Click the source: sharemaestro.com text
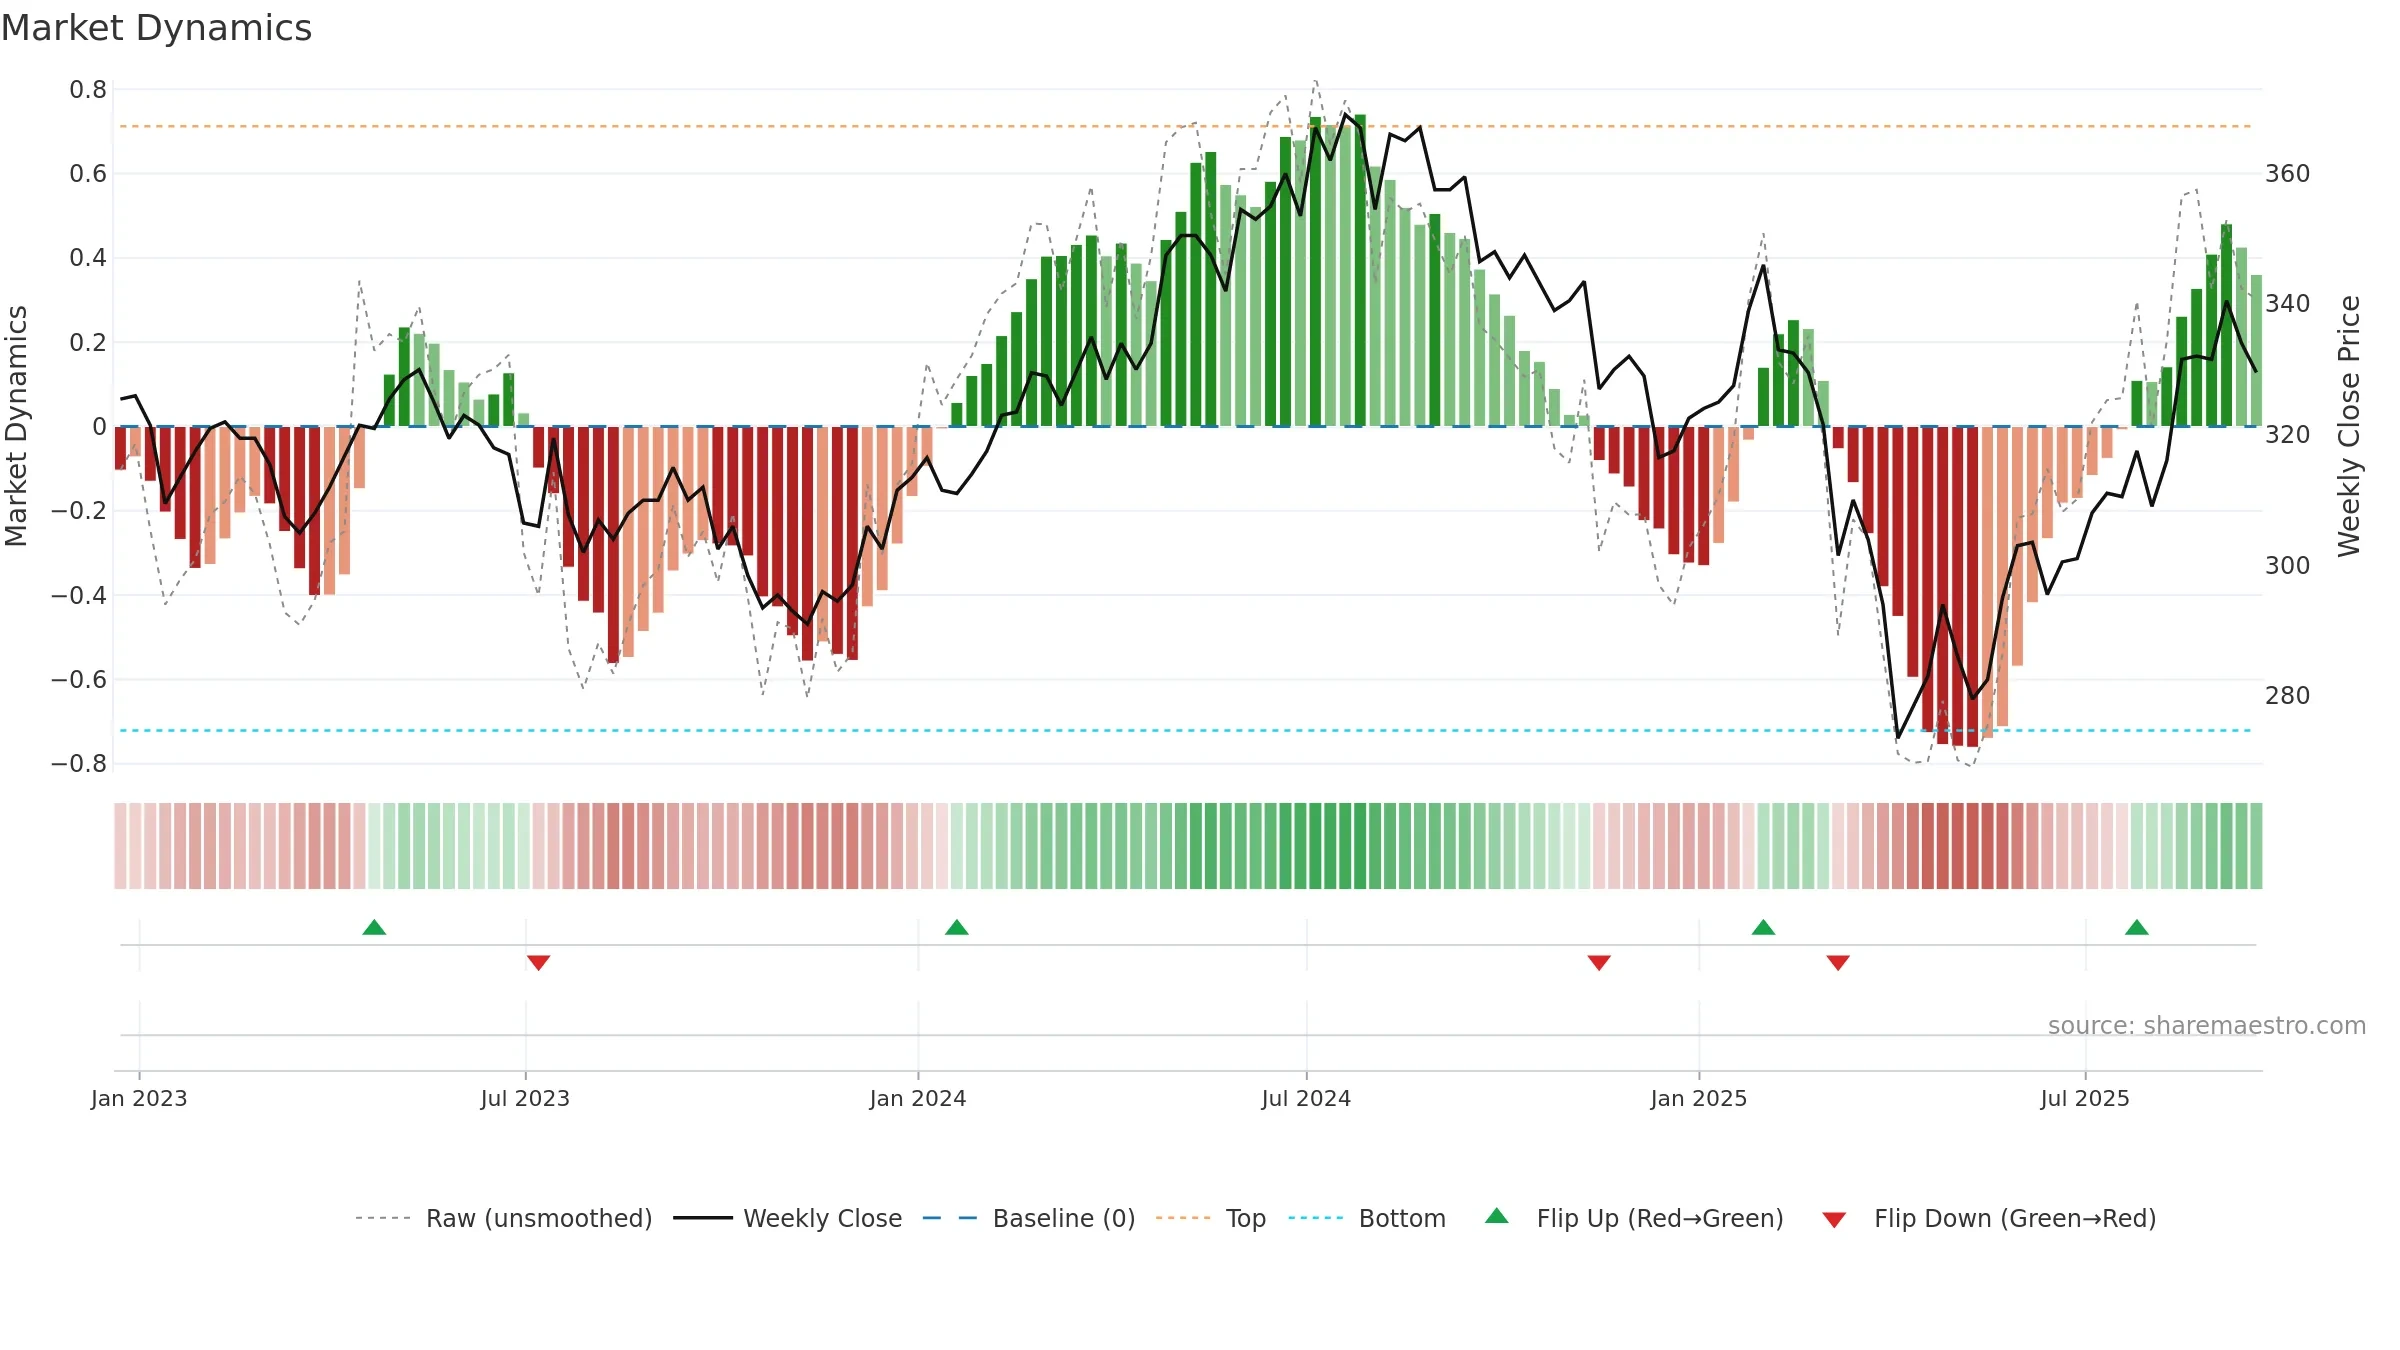The image size is (2400, 1350). pyautogui.click(x=2207, y=1025)
